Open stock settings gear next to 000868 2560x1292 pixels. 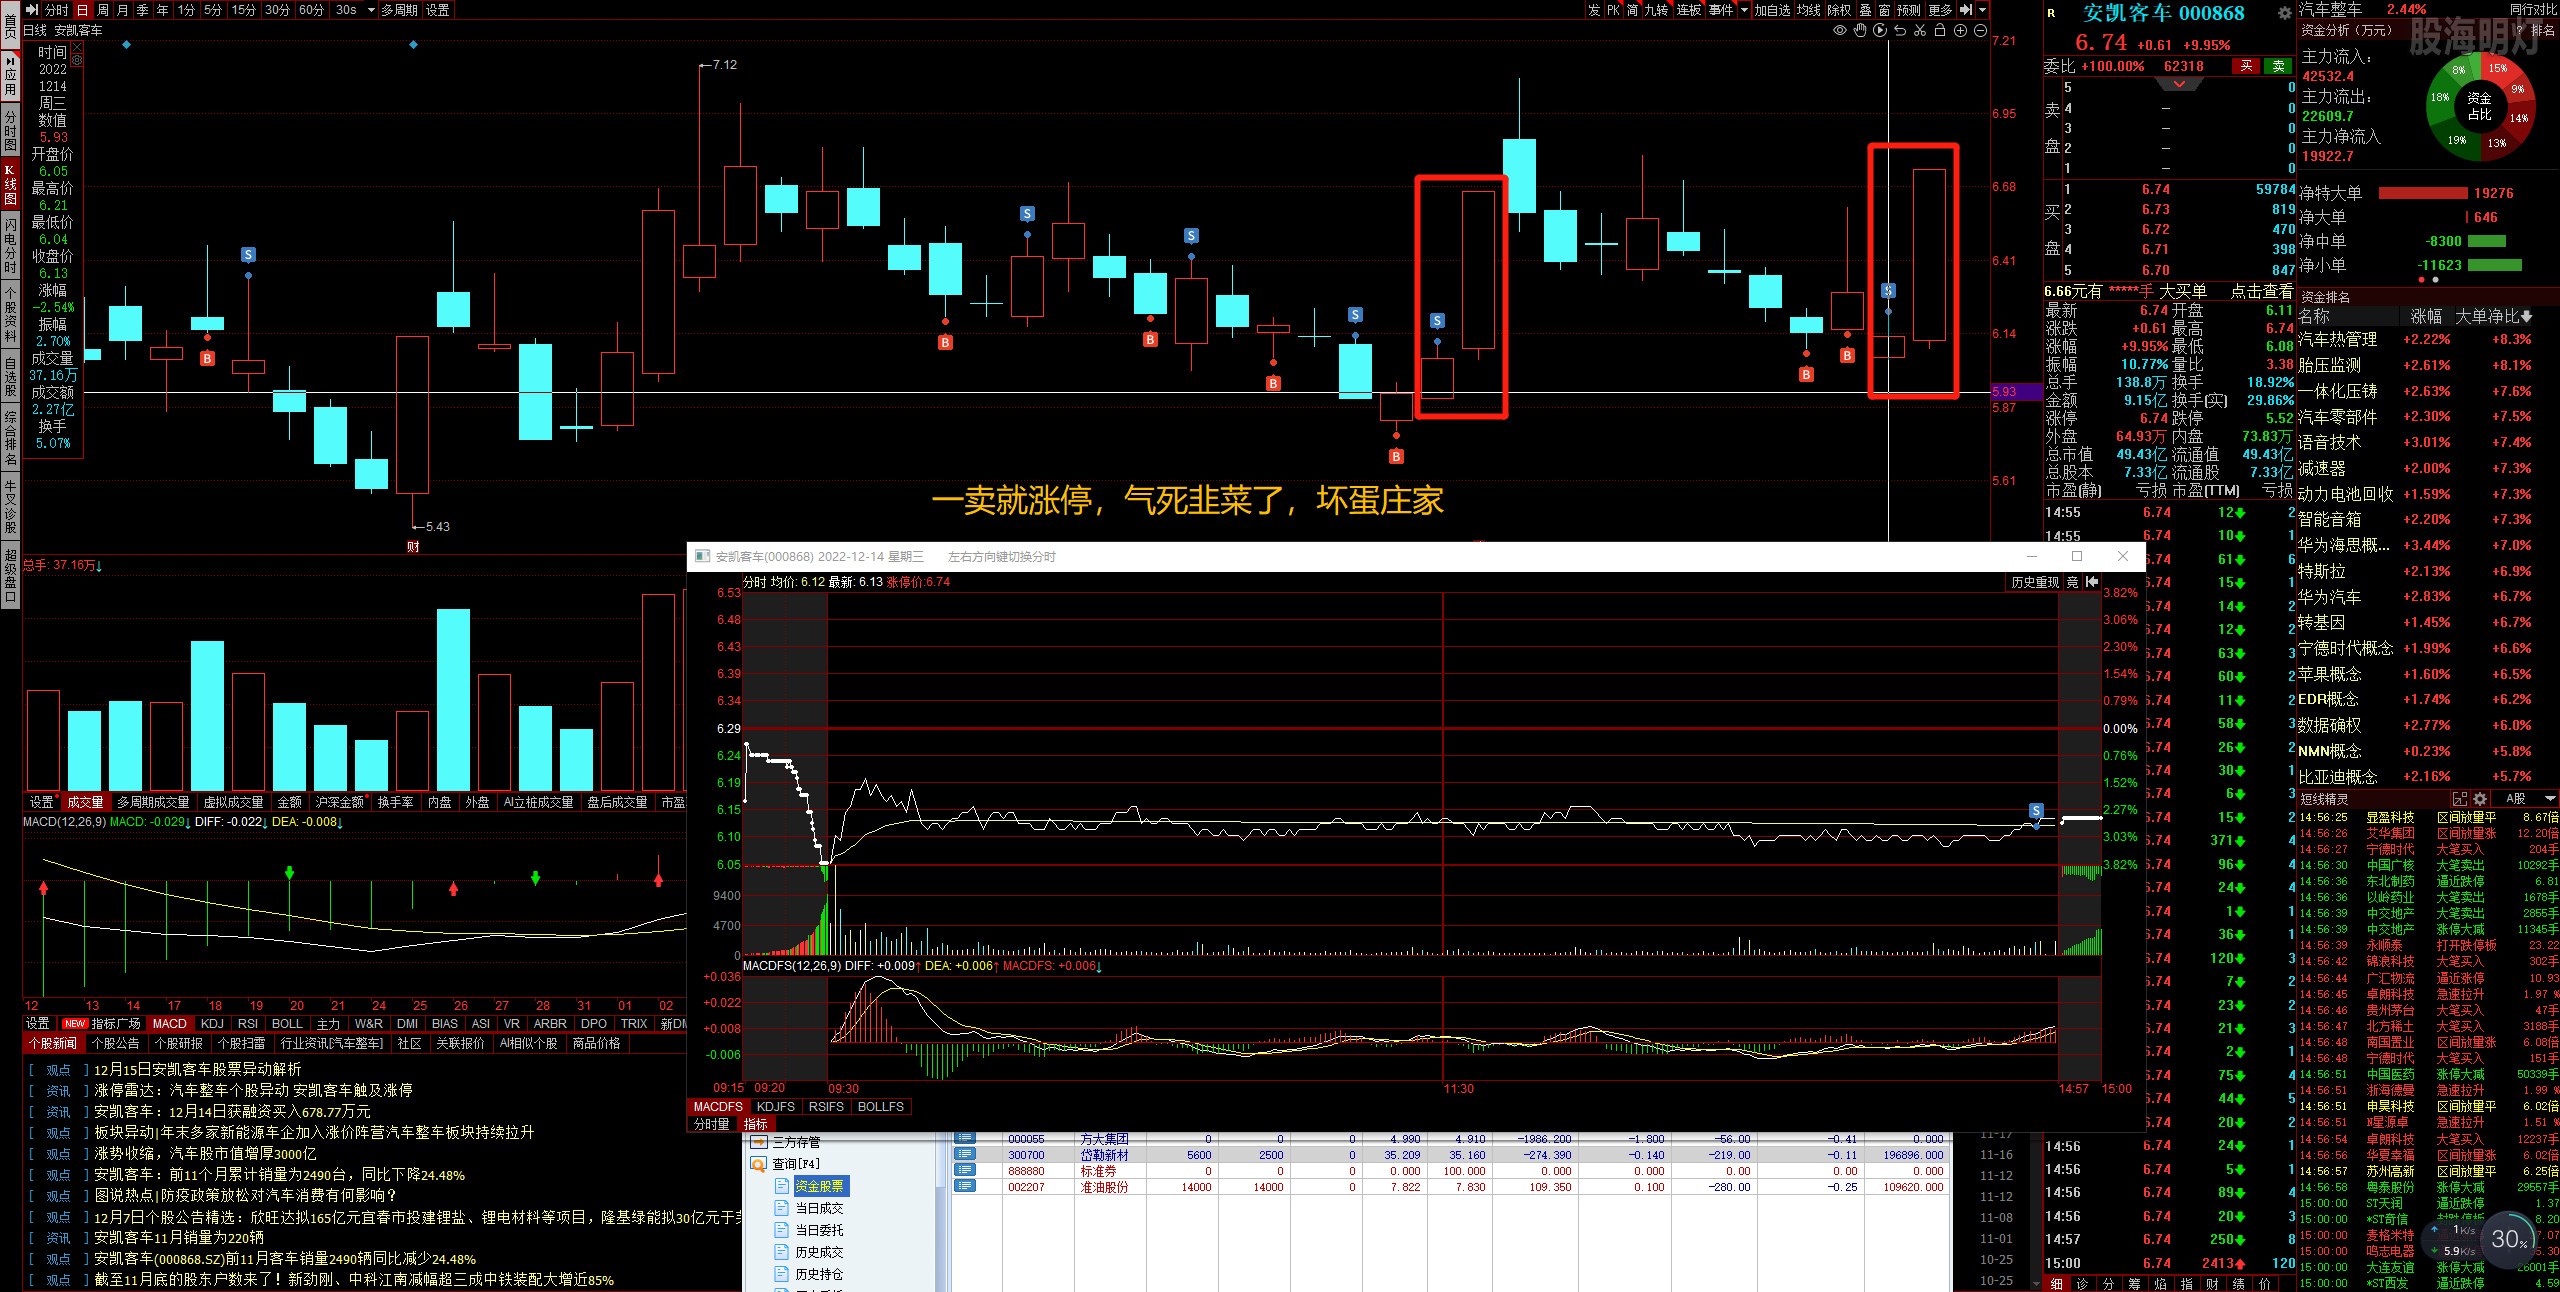pos(2284,13)
